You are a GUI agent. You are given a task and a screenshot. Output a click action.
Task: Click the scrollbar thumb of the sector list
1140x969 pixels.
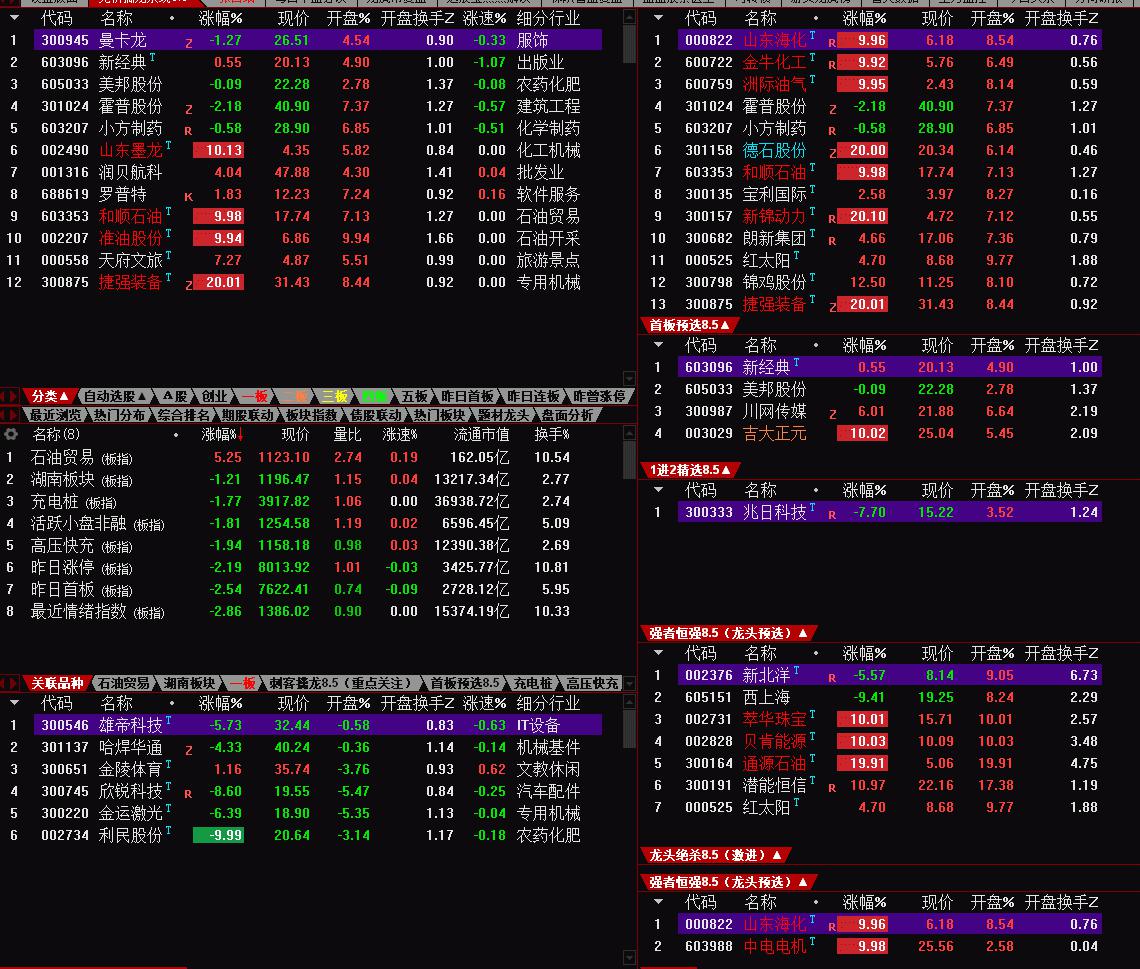pyautogui.click(x=630, y=460)
